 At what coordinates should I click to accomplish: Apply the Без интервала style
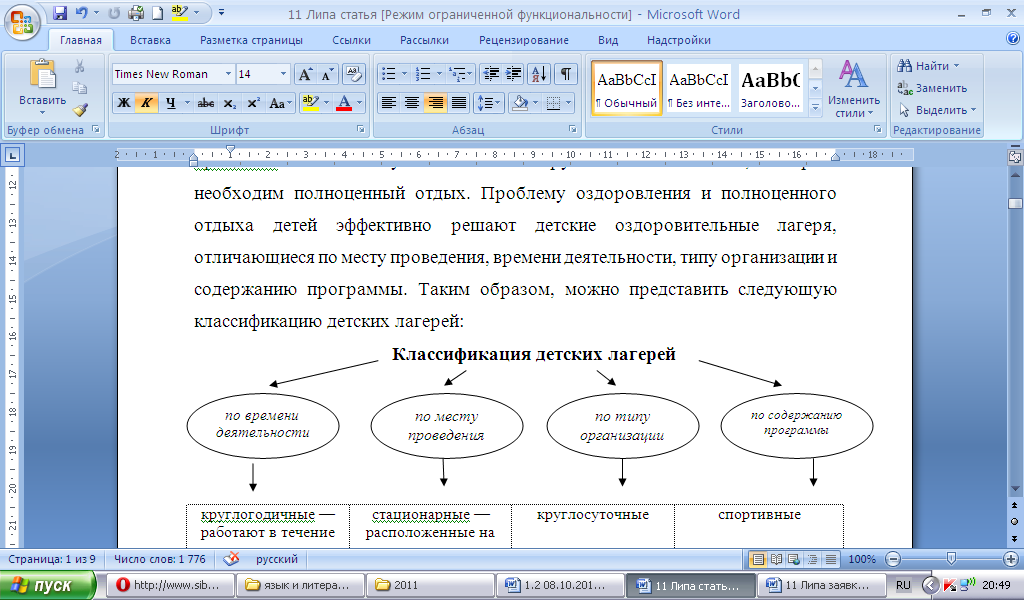pos(698,89)
